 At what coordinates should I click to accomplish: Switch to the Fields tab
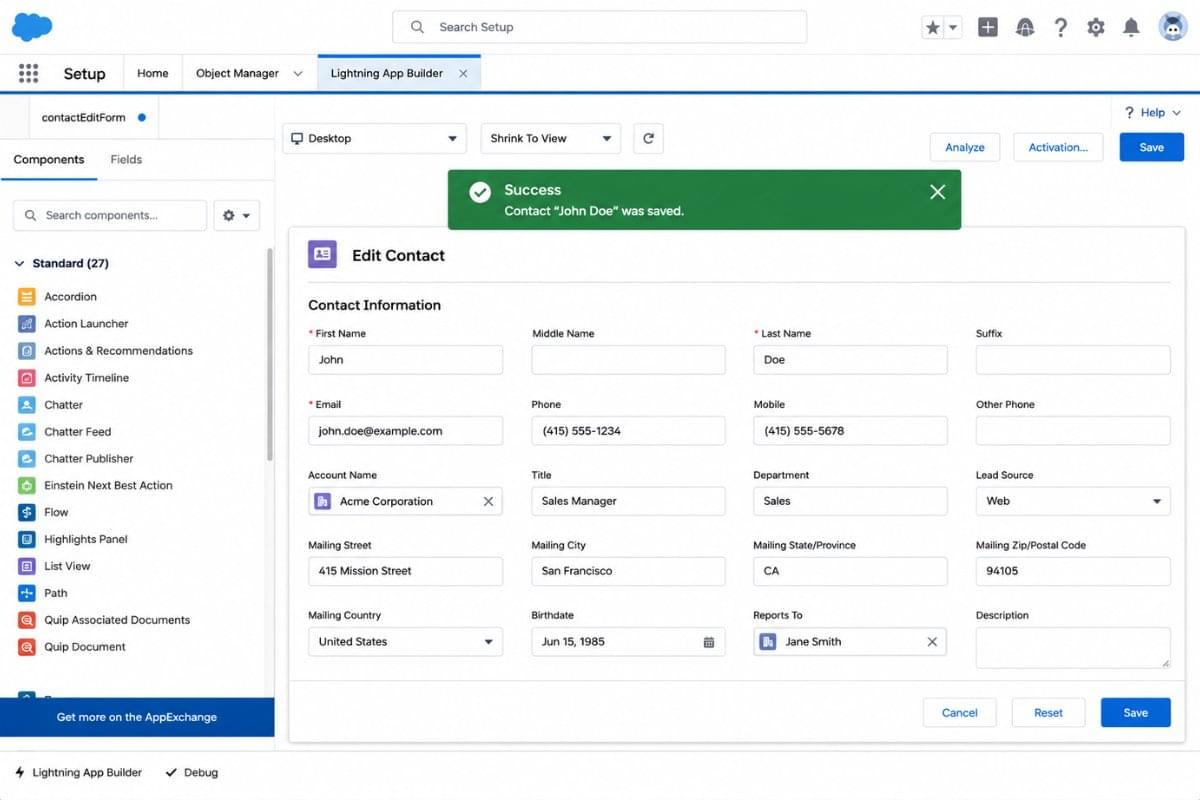(126, 159)
